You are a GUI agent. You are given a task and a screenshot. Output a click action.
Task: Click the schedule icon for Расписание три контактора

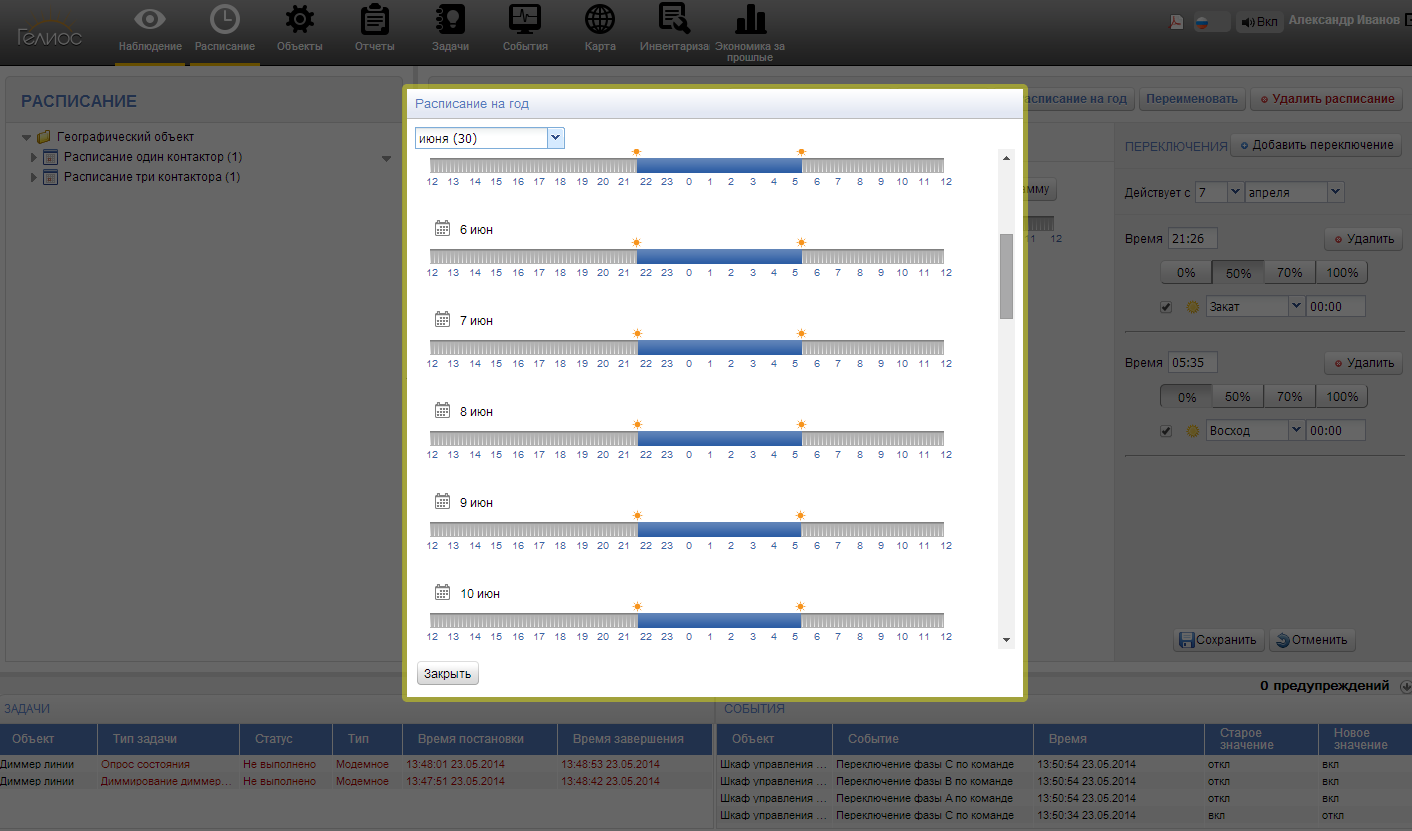click(51, 177)
